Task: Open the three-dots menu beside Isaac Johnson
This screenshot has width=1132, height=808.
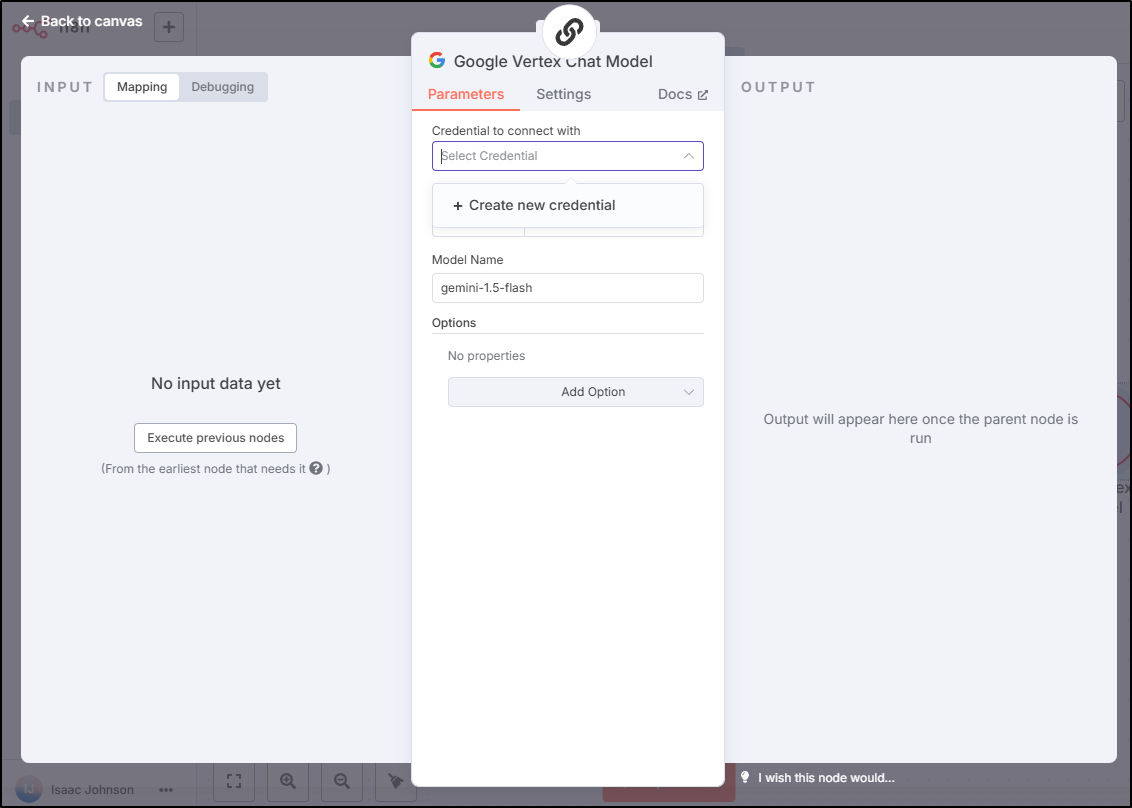Action: (166, 789)
